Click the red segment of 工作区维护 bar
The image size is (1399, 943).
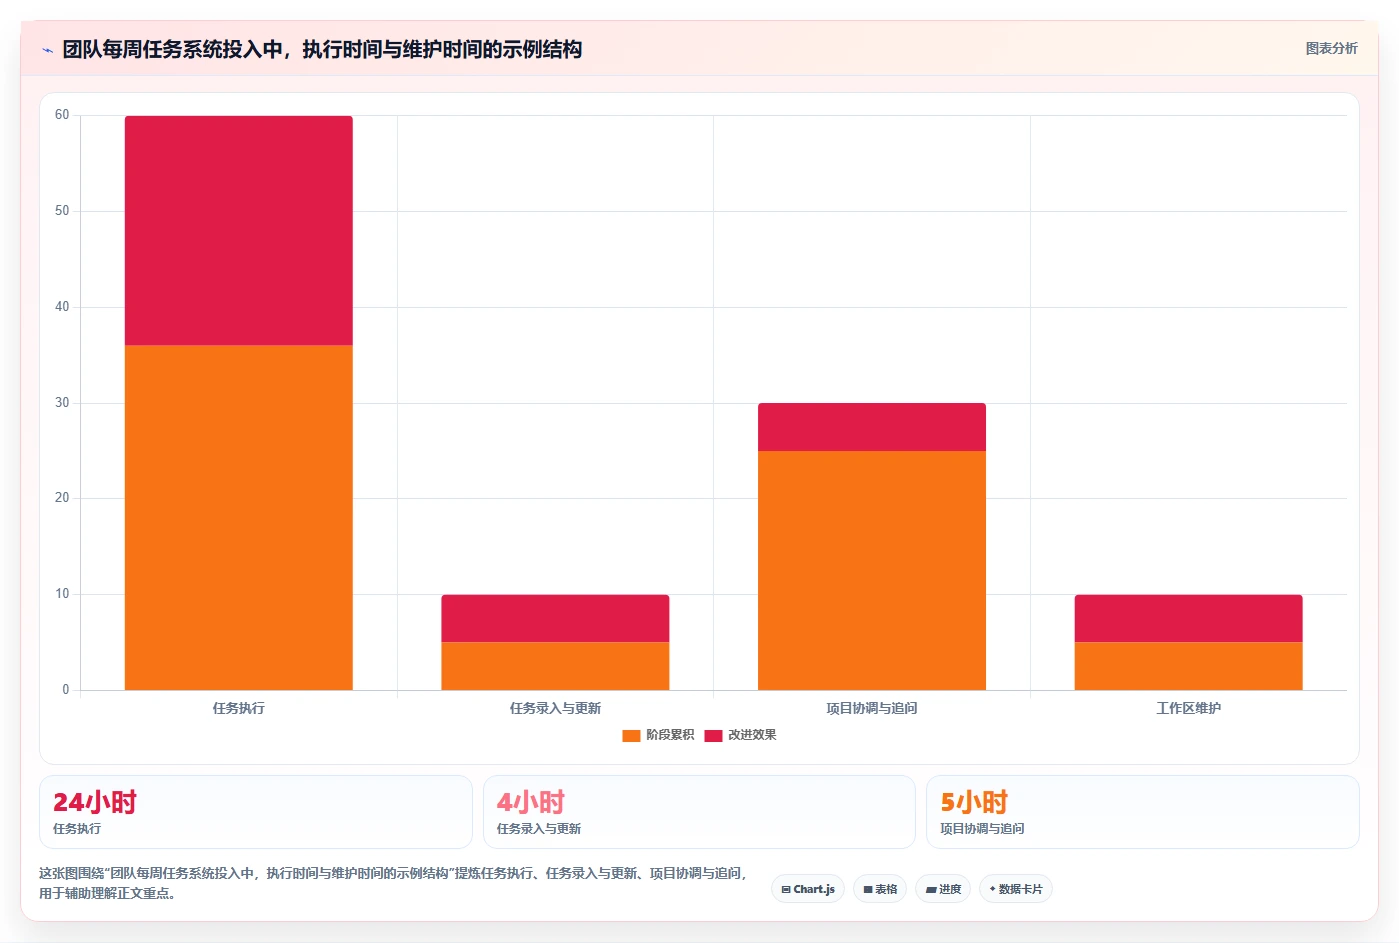[1189, 618]
